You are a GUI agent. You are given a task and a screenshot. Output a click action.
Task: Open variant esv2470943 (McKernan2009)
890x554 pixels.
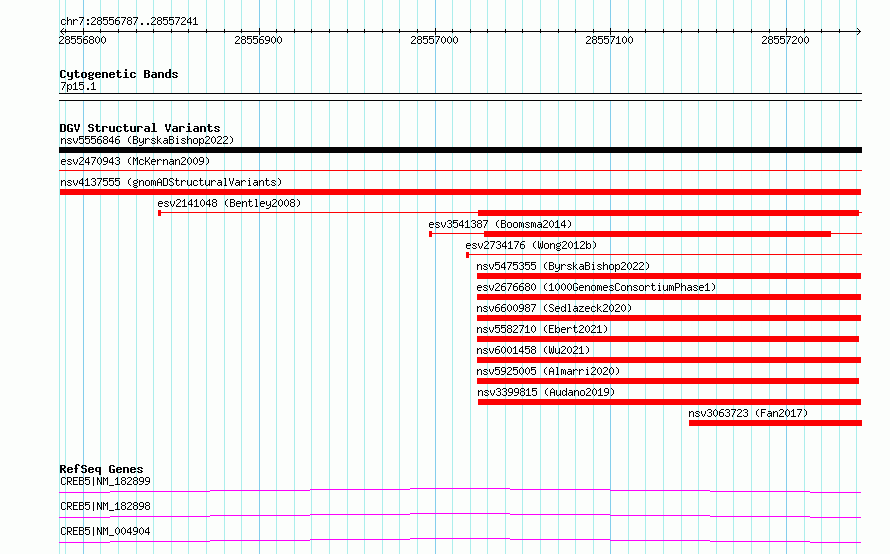135,161
